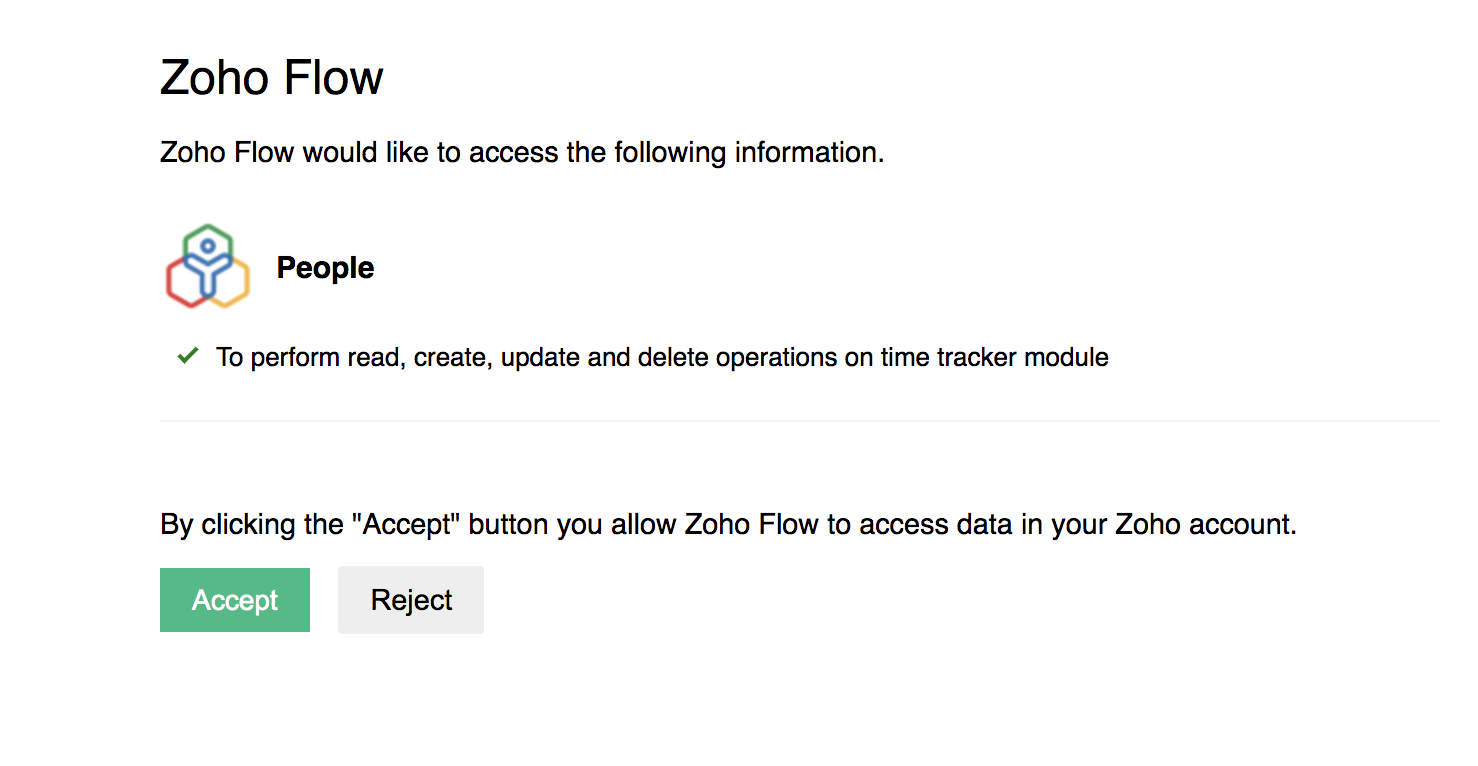The image size is (1478, 766).
Task: Click the words "time tracker module"
Action: [994, 357]
